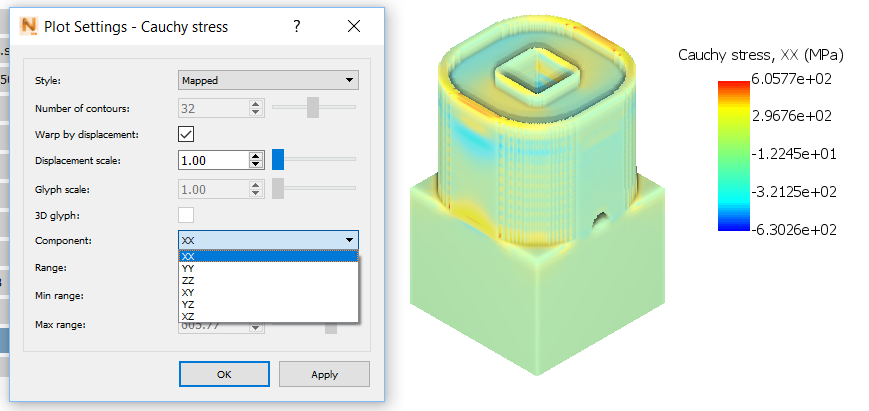Viewport: 869px width, 411px height.
Task: Collapse the Component combo box showing XX
Action: pos(268,240)
